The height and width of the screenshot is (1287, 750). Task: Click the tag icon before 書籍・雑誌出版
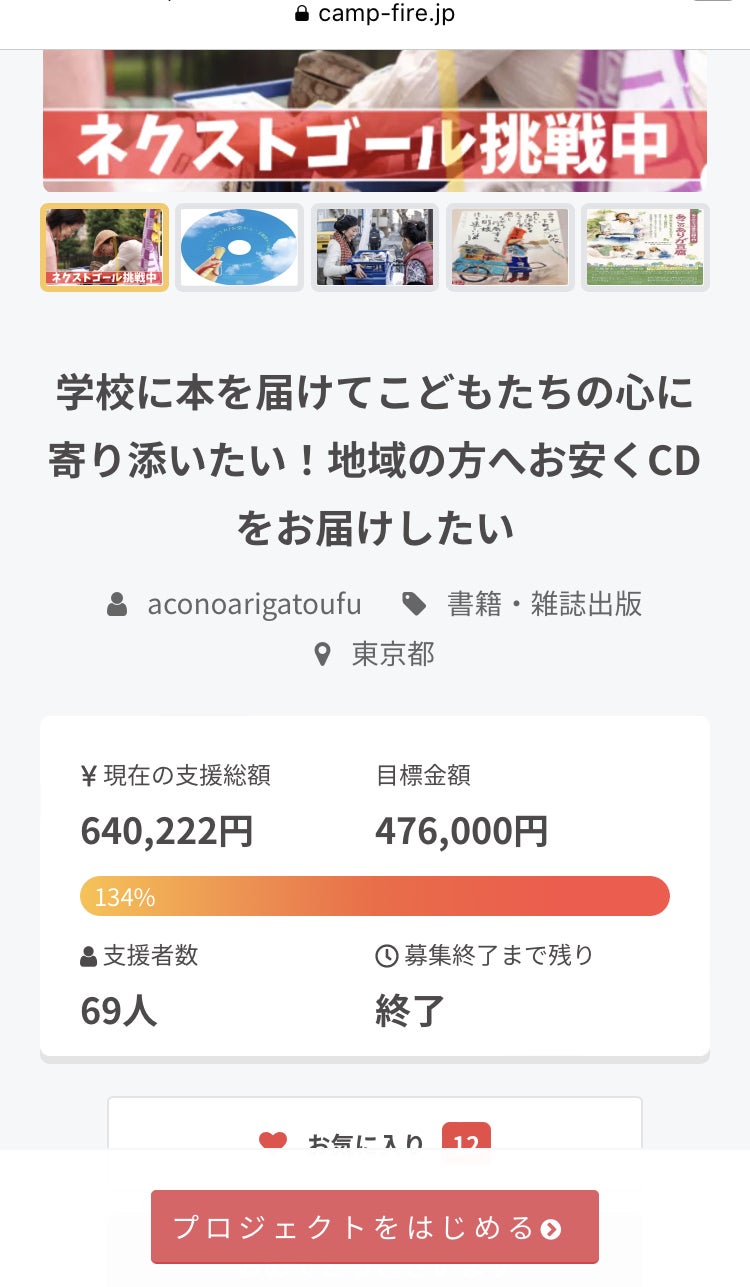coord(413,603)
